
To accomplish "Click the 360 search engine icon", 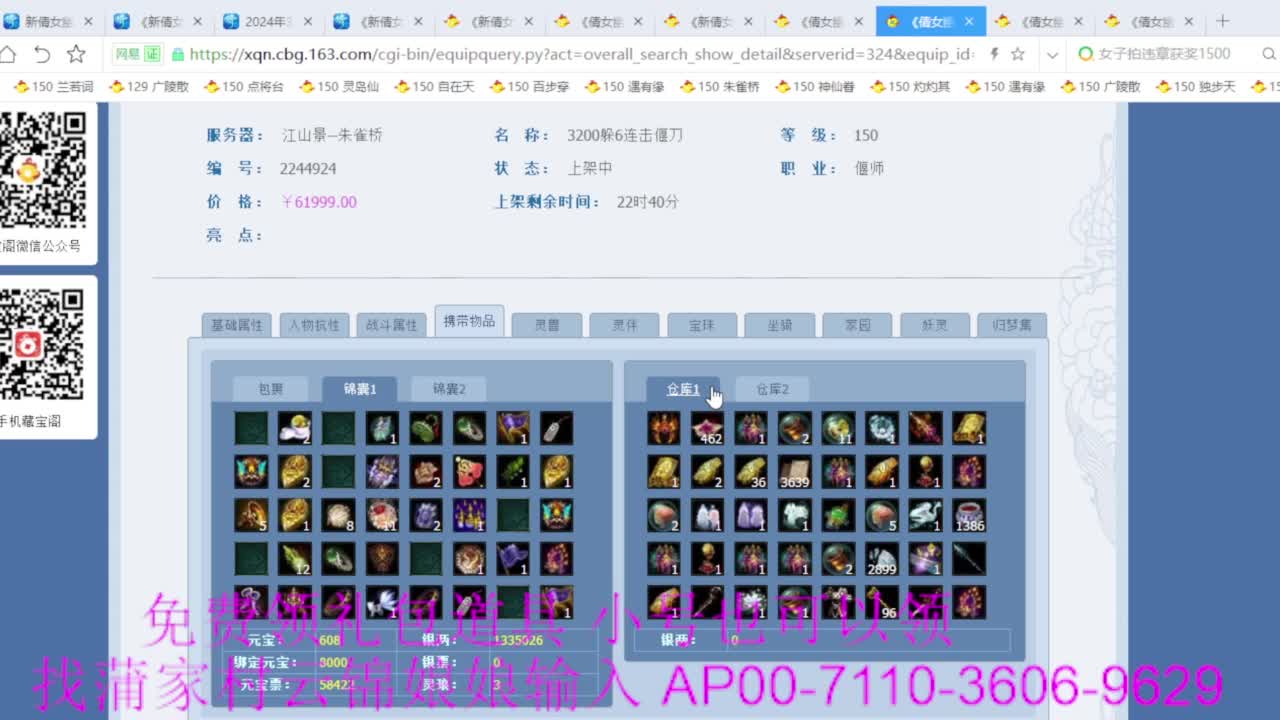I will pos(1086,54).
